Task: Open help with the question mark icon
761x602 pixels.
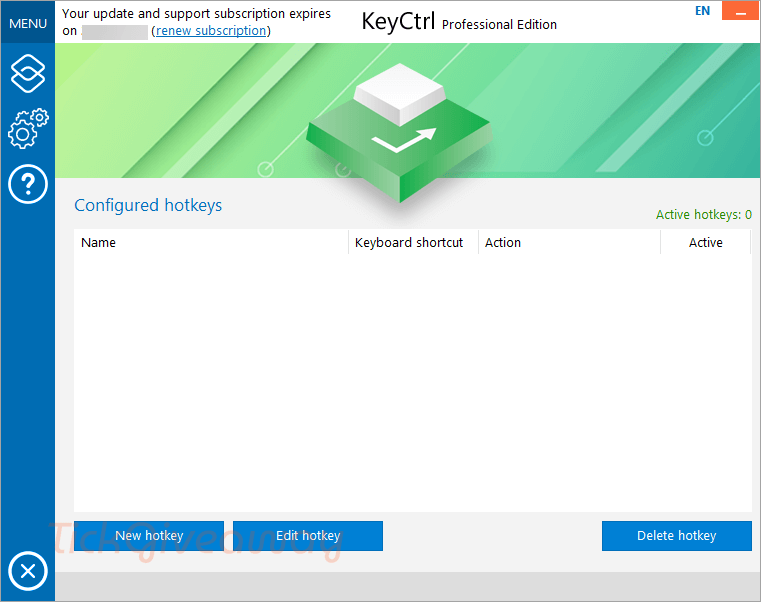Action: (28, 184)
